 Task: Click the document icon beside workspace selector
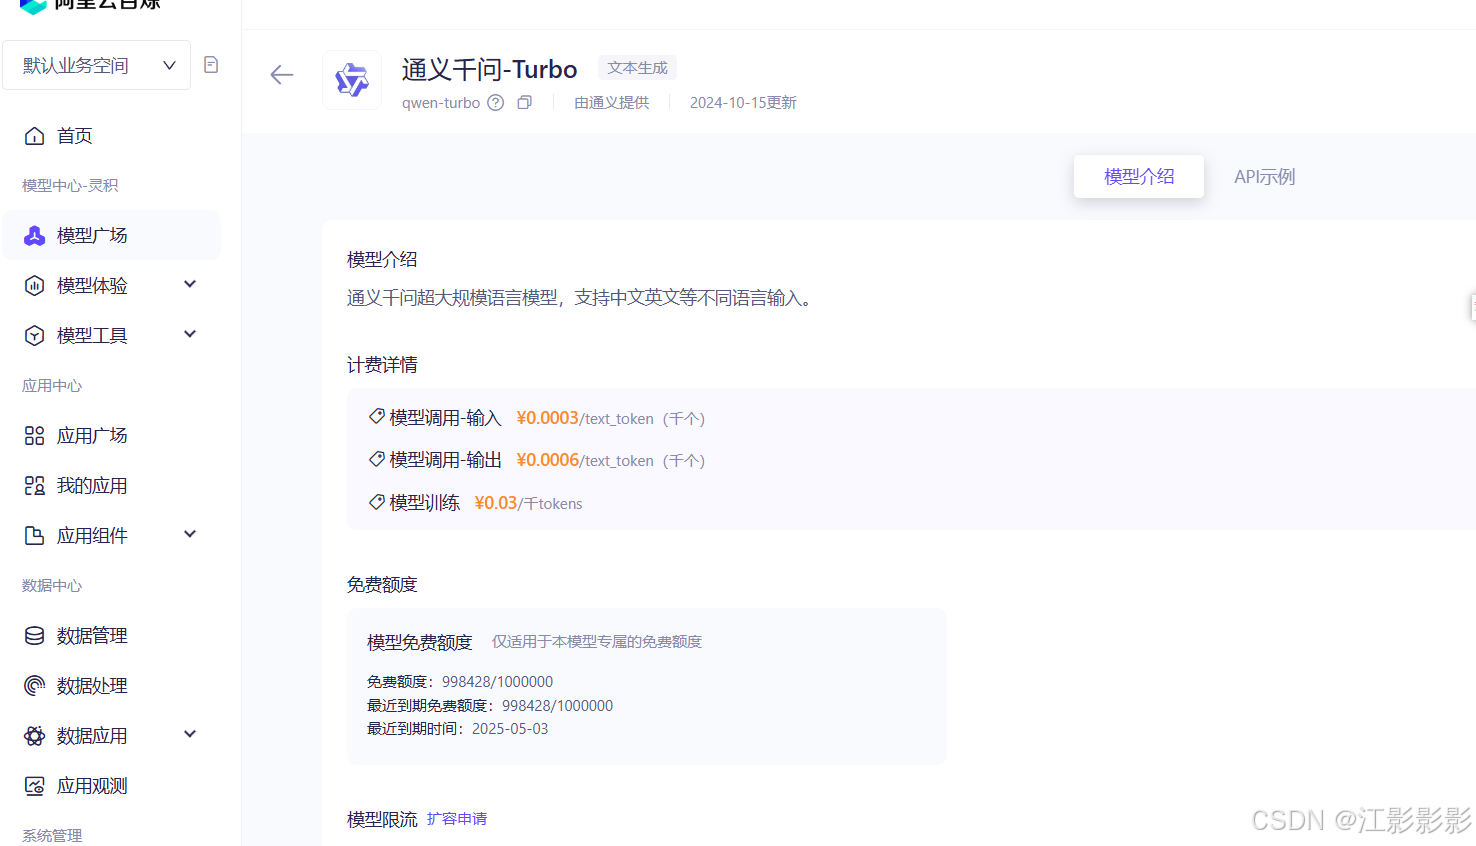pos(211,65)
